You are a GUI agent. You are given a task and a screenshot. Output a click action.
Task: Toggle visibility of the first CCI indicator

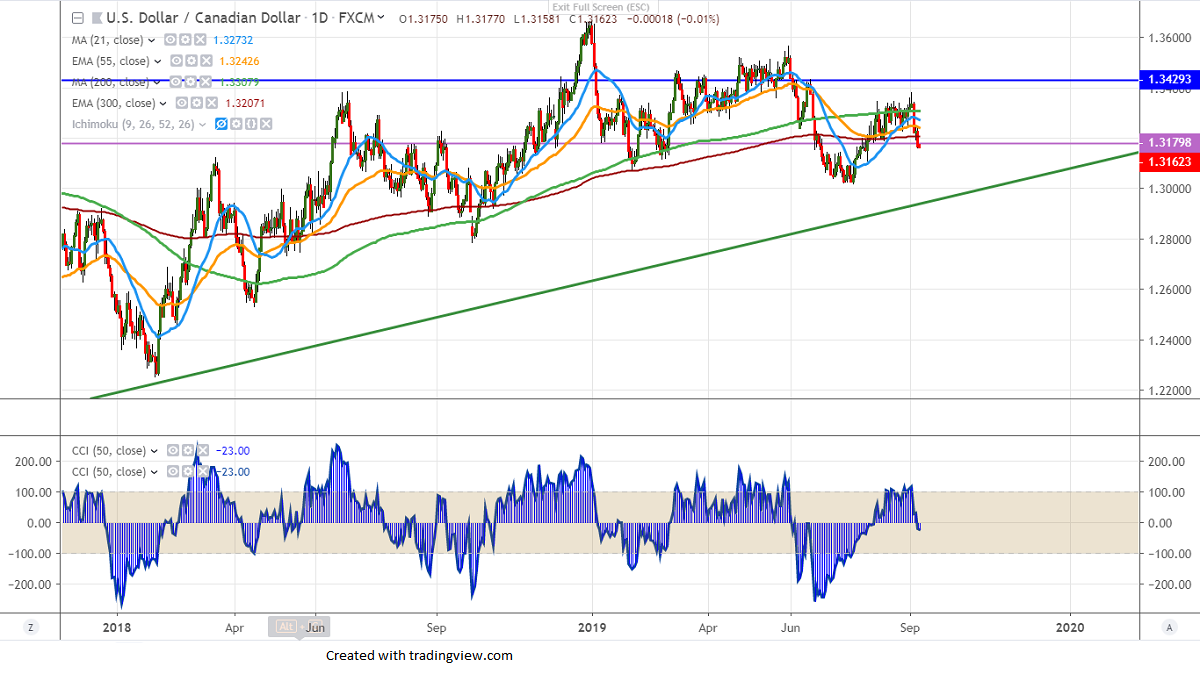171,451
